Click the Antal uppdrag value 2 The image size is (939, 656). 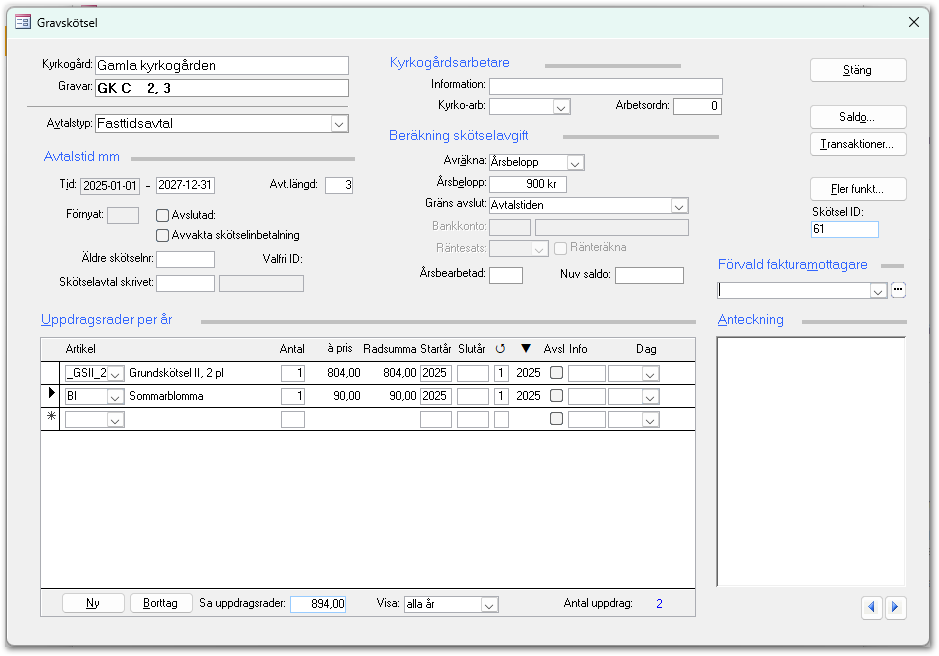click(659, 604)
